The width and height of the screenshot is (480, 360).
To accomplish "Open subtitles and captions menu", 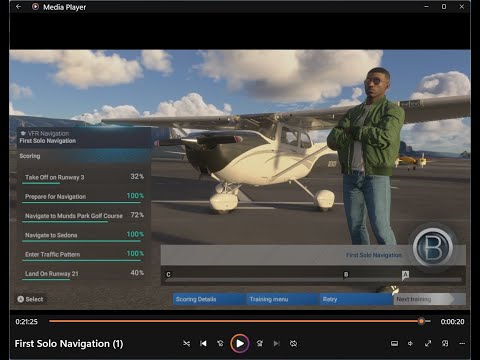I will [394, 343].
